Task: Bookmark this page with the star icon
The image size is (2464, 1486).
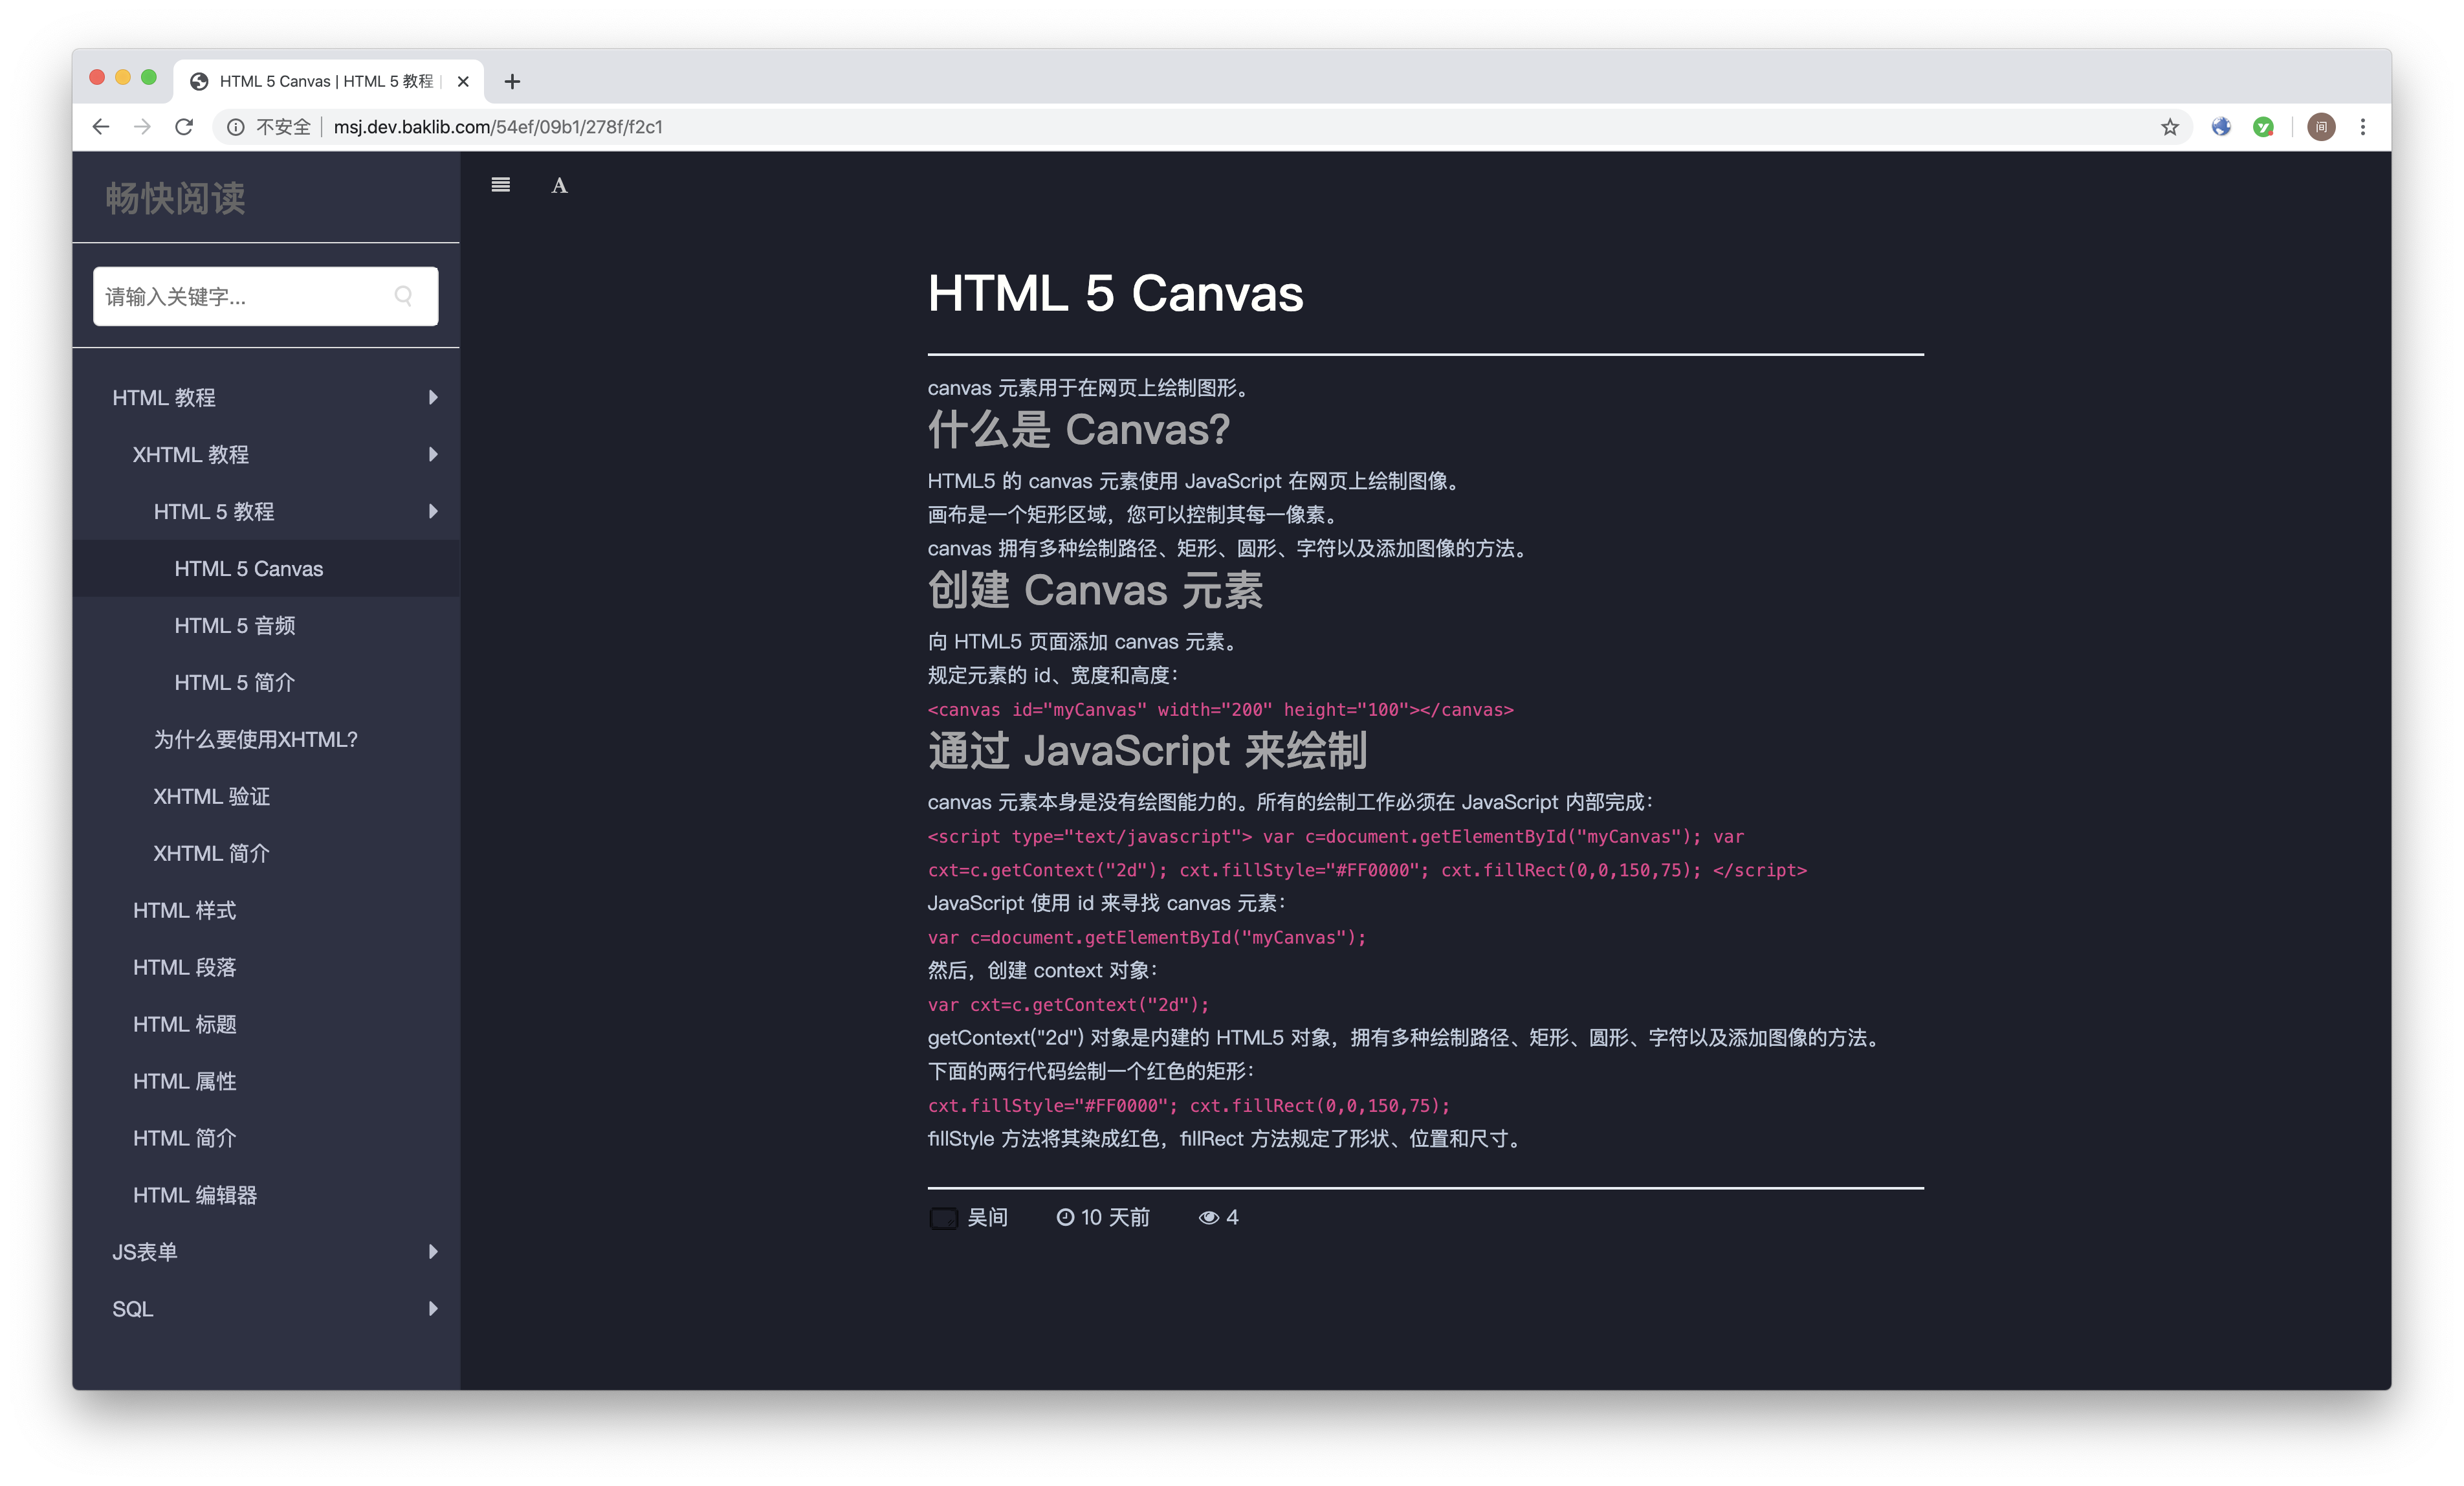Action: [x=2169, y=127]
